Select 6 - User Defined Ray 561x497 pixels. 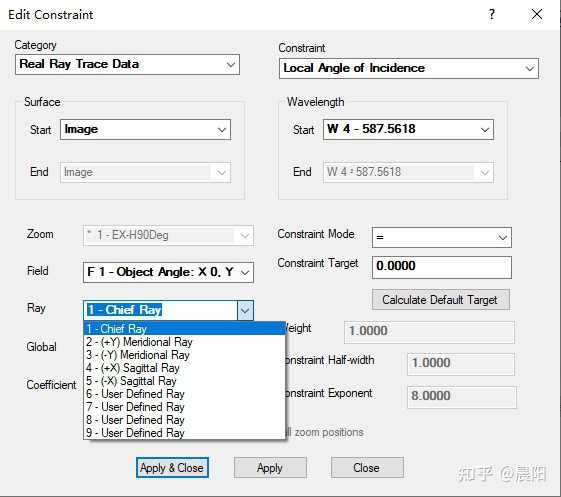pyautogui.click(x=184, y=394)
